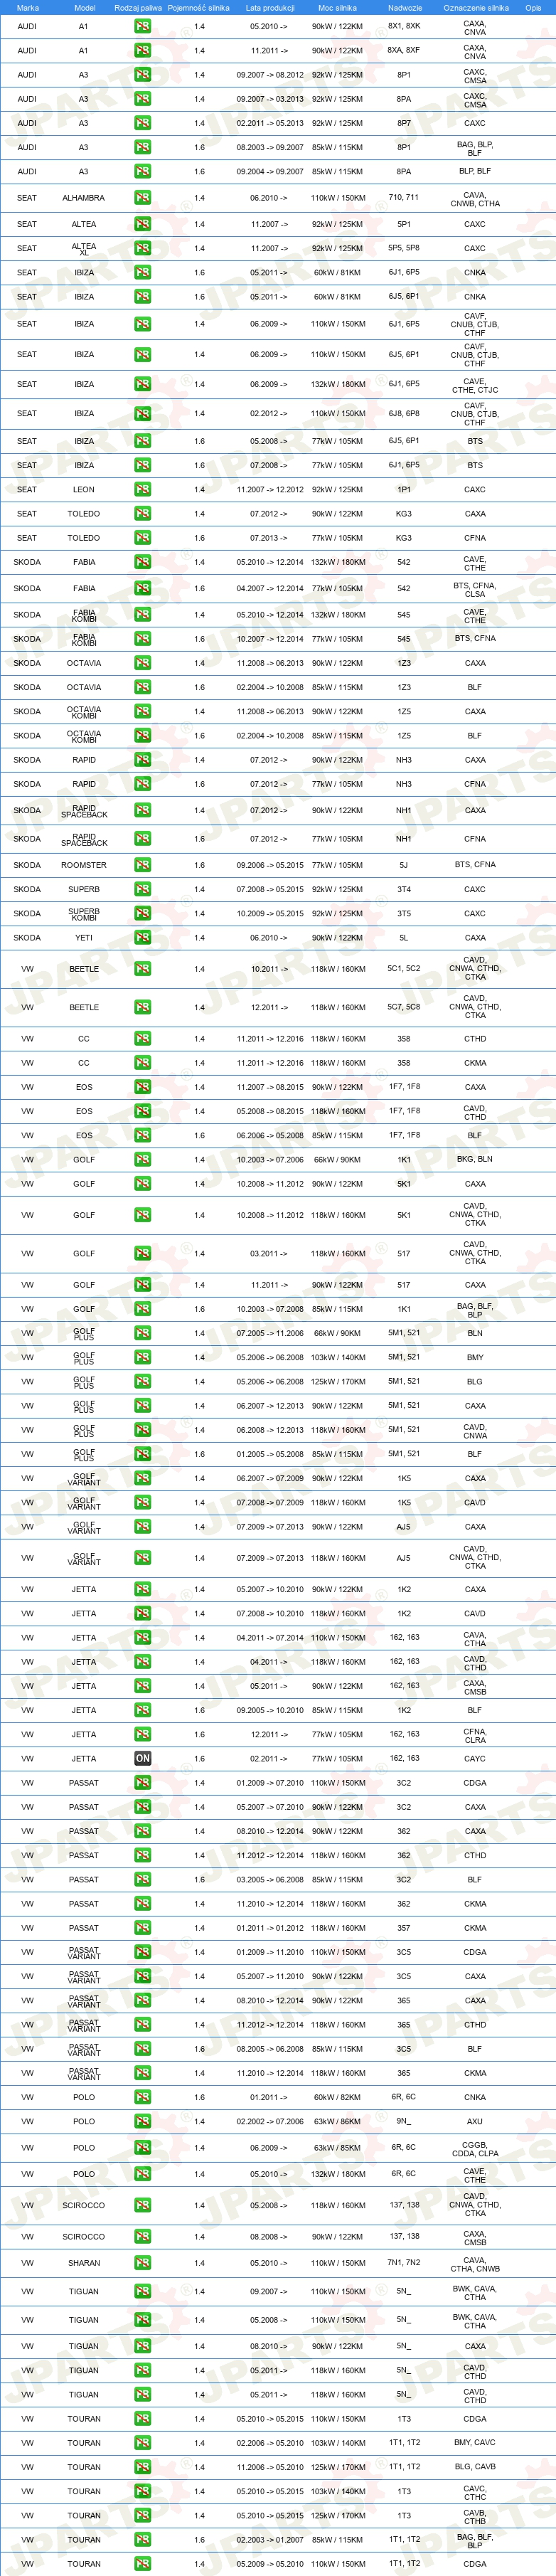This screenshot has width=556, height=2576.
Task: Click the petrol icon in the PASSAT 357 row
Action: (x=143, y=1928)
